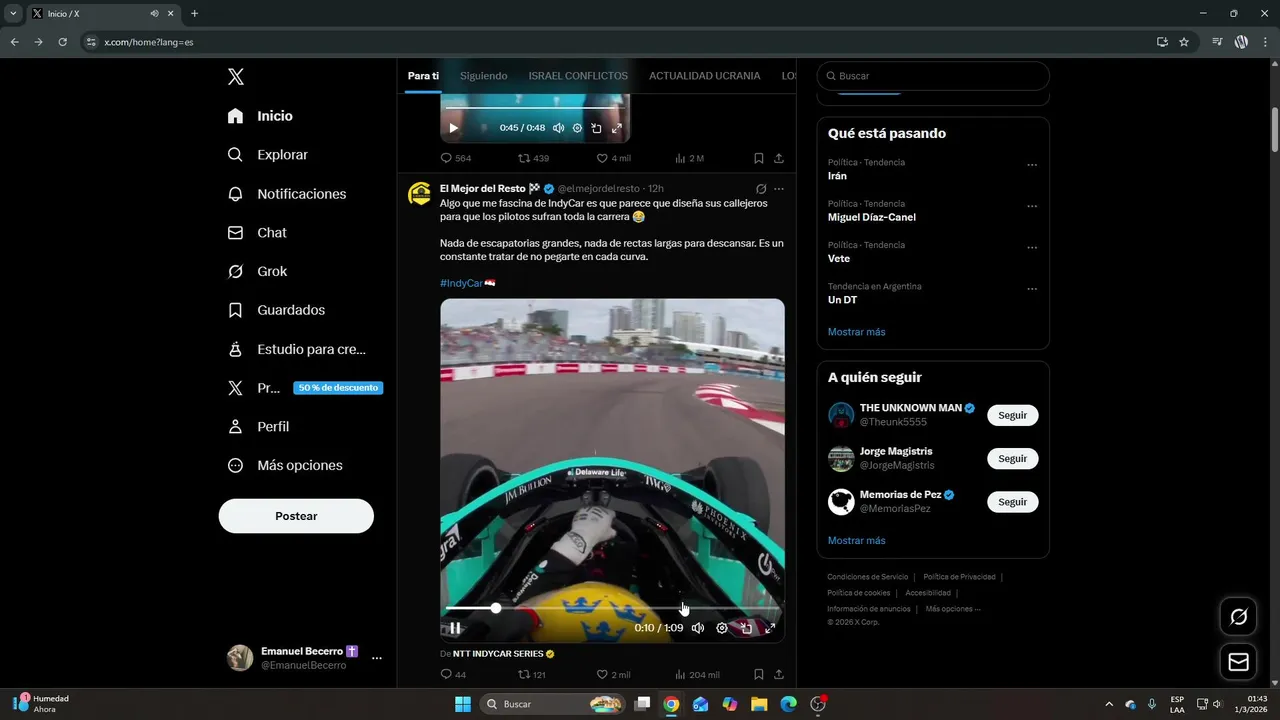Open Estudio para creadores
The image size is (1280, 720).
pos(297,349)
